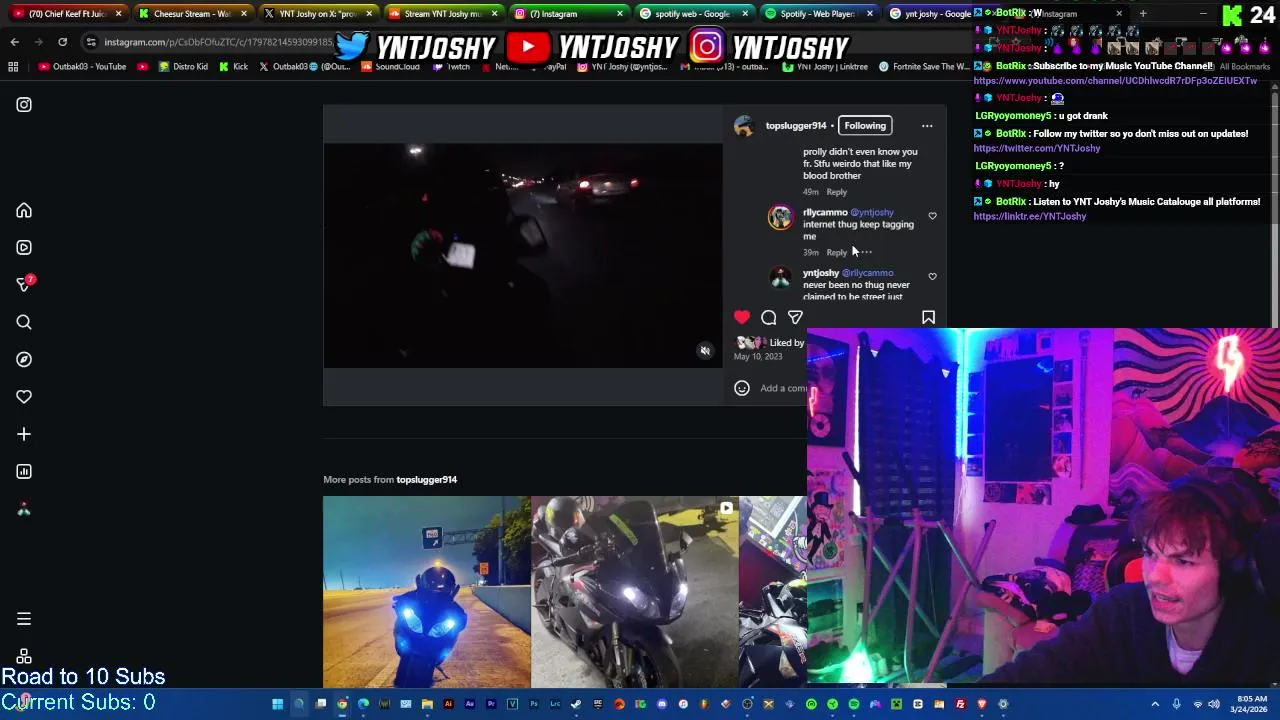This screenshot has width=1280, height=720.
Task: Open rllycammo's avatar in the comments
Action: pyautogui.click(x=780, y=218)
